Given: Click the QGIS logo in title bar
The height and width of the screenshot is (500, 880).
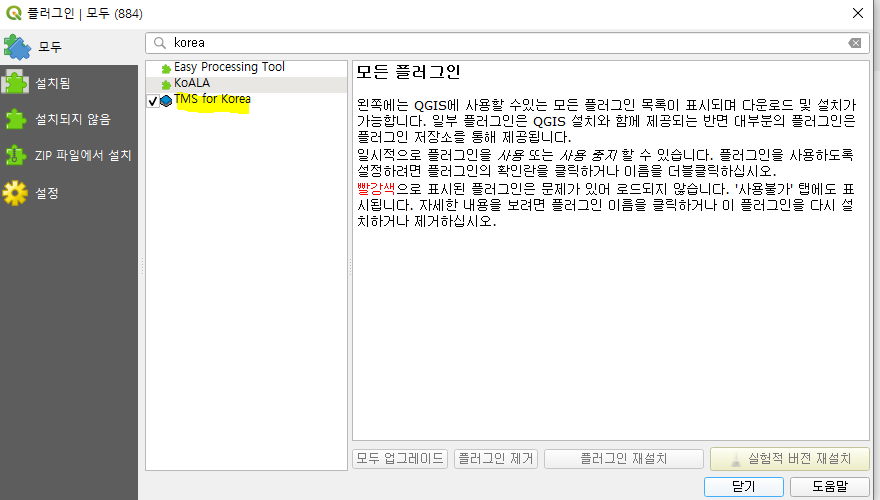Looking at the screenshot, I should click(13, 13).
